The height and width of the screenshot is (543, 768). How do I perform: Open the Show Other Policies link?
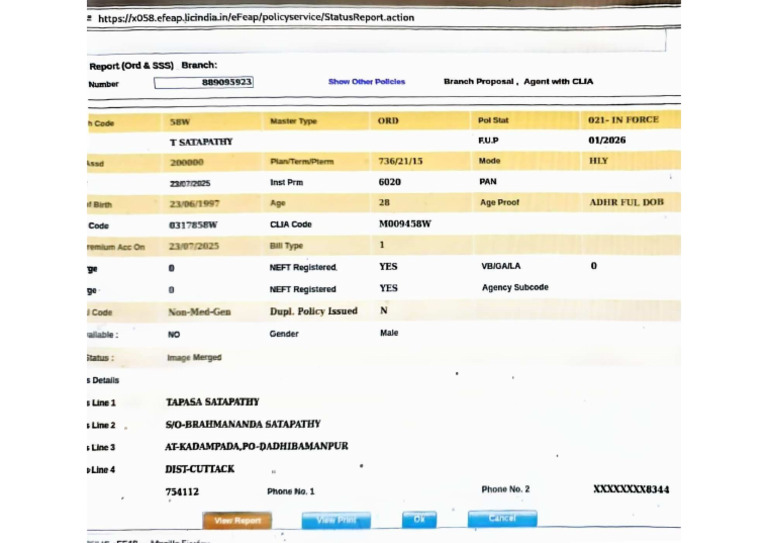tap(366, 82)
